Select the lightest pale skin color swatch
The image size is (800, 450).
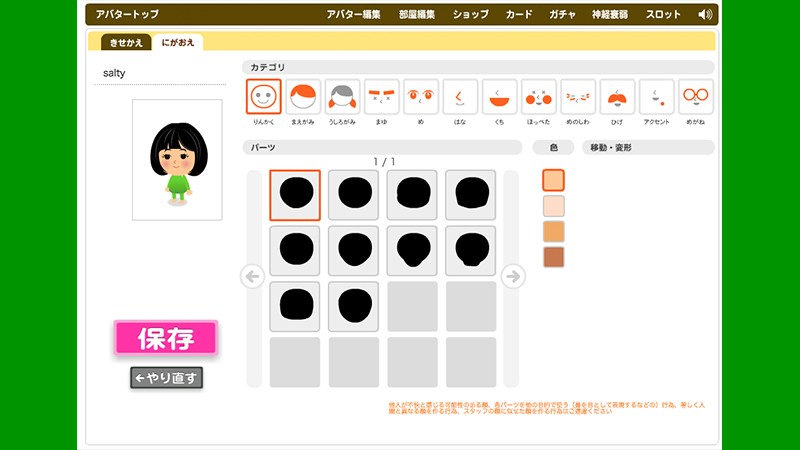click(x=553, y=205)
